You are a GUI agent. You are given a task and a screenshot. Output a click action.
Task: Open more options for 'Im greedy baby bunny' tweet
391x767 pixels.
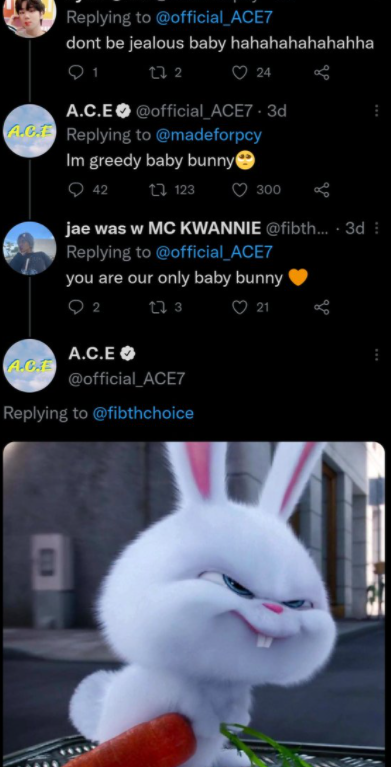point(376,111)
